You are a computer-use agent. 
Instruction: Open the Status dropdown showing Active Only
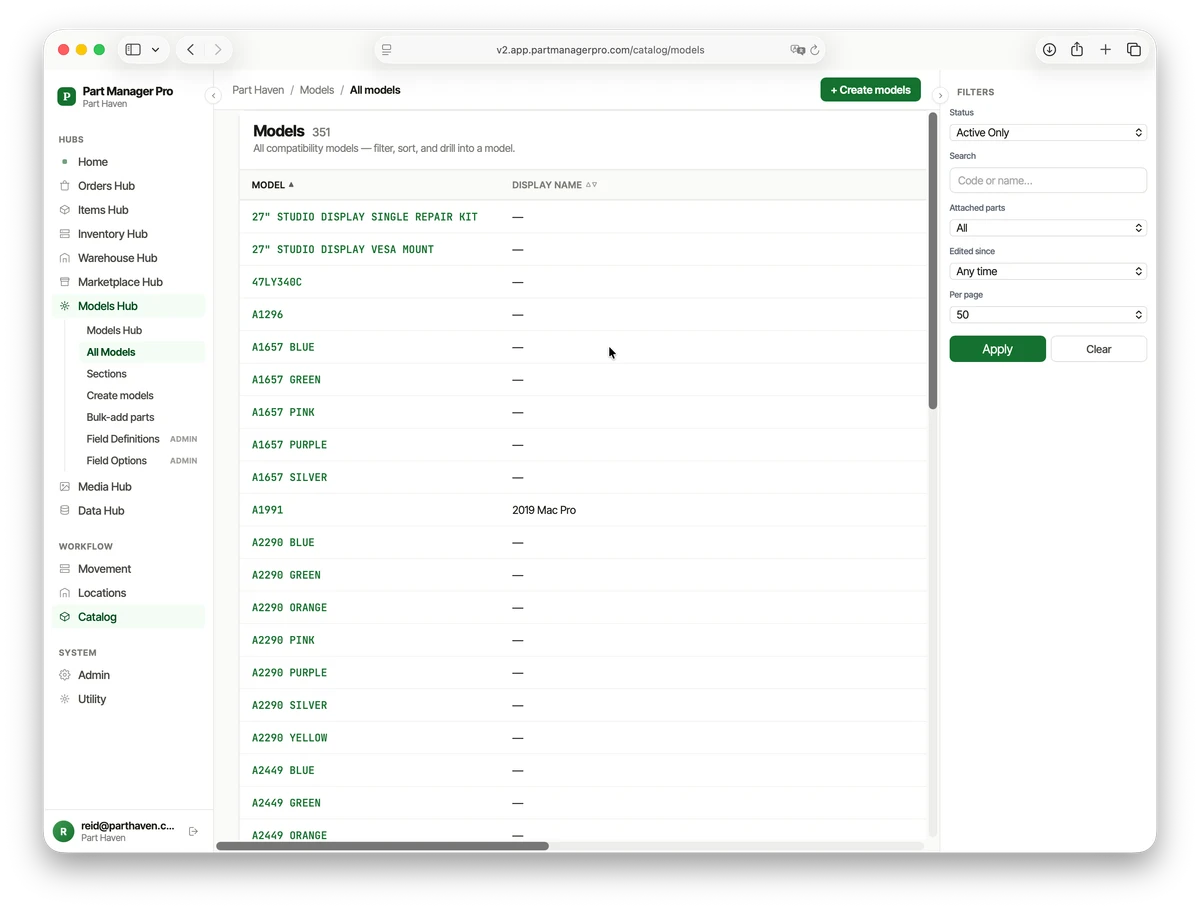point(1048,133)
